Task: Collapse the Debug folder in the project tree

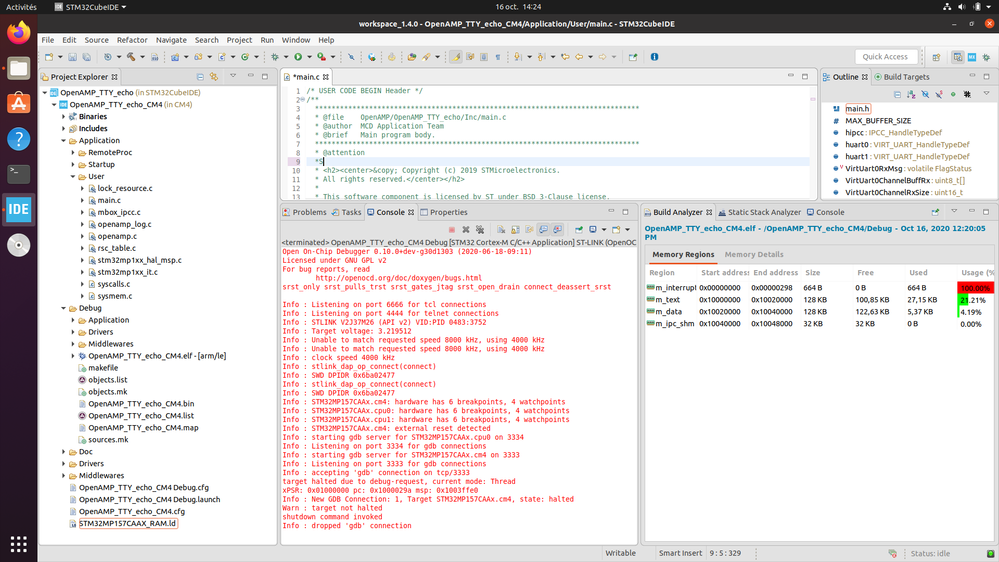Action: (65, 308)
